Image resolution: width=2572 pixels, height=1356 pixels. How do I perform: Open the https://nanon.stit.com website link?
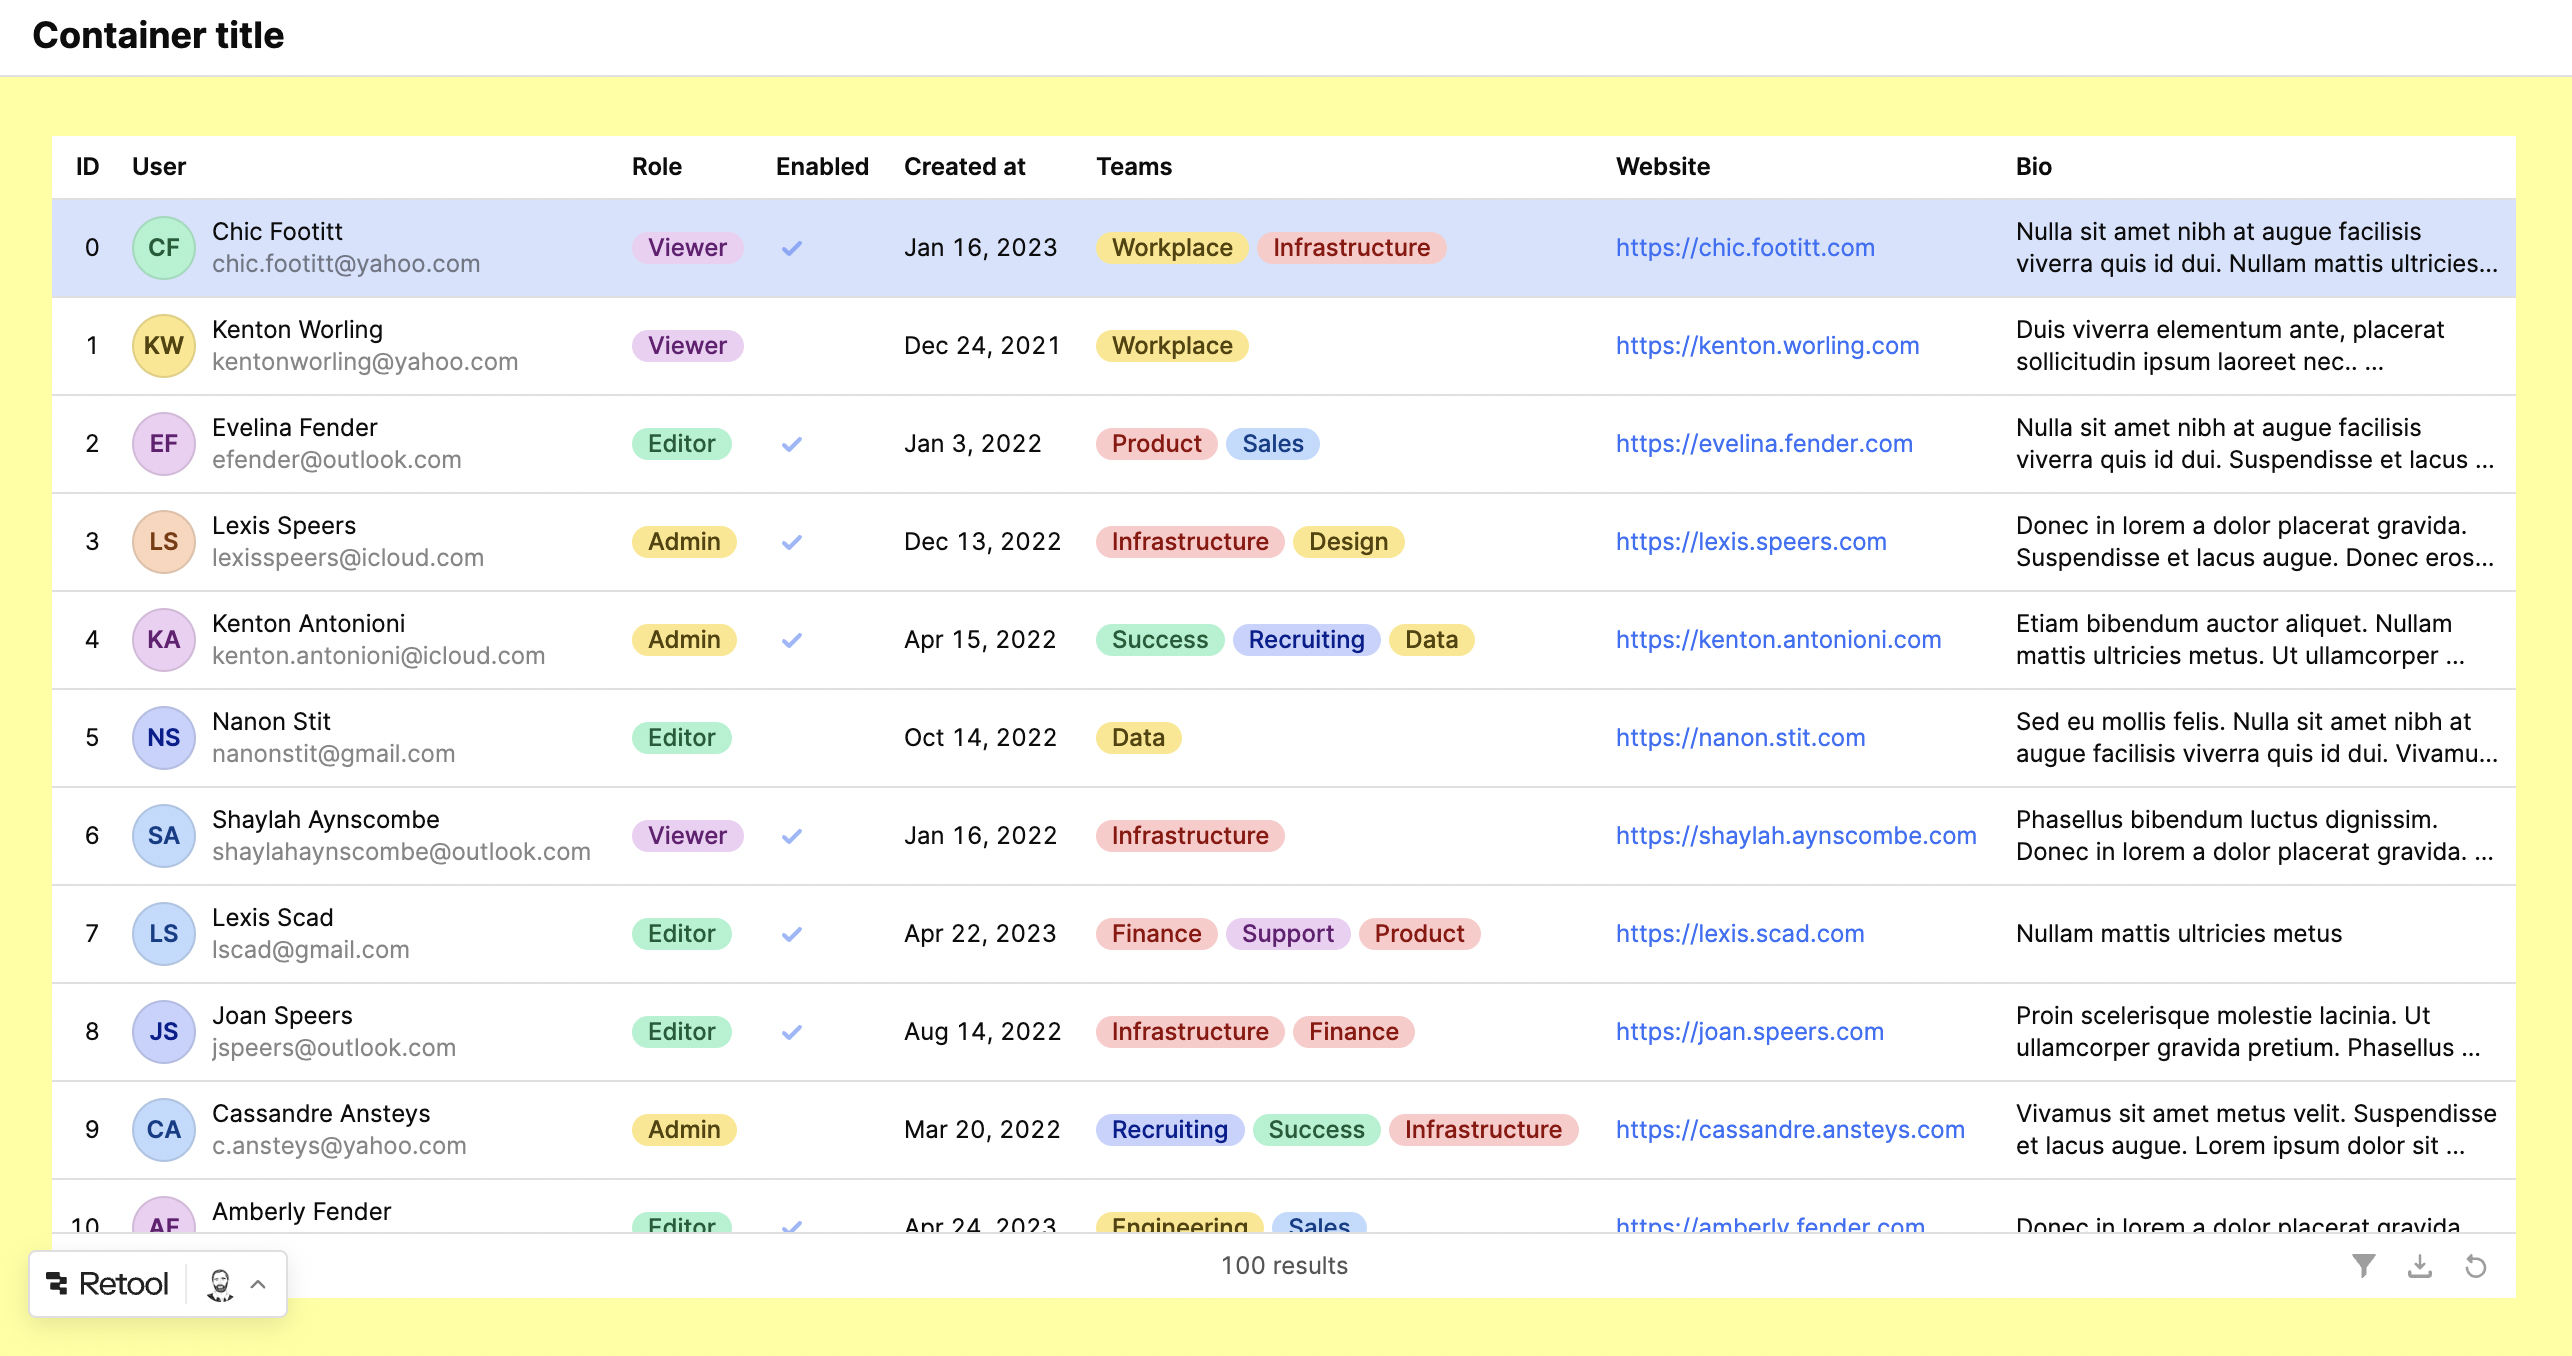(x=1740, y=737)
